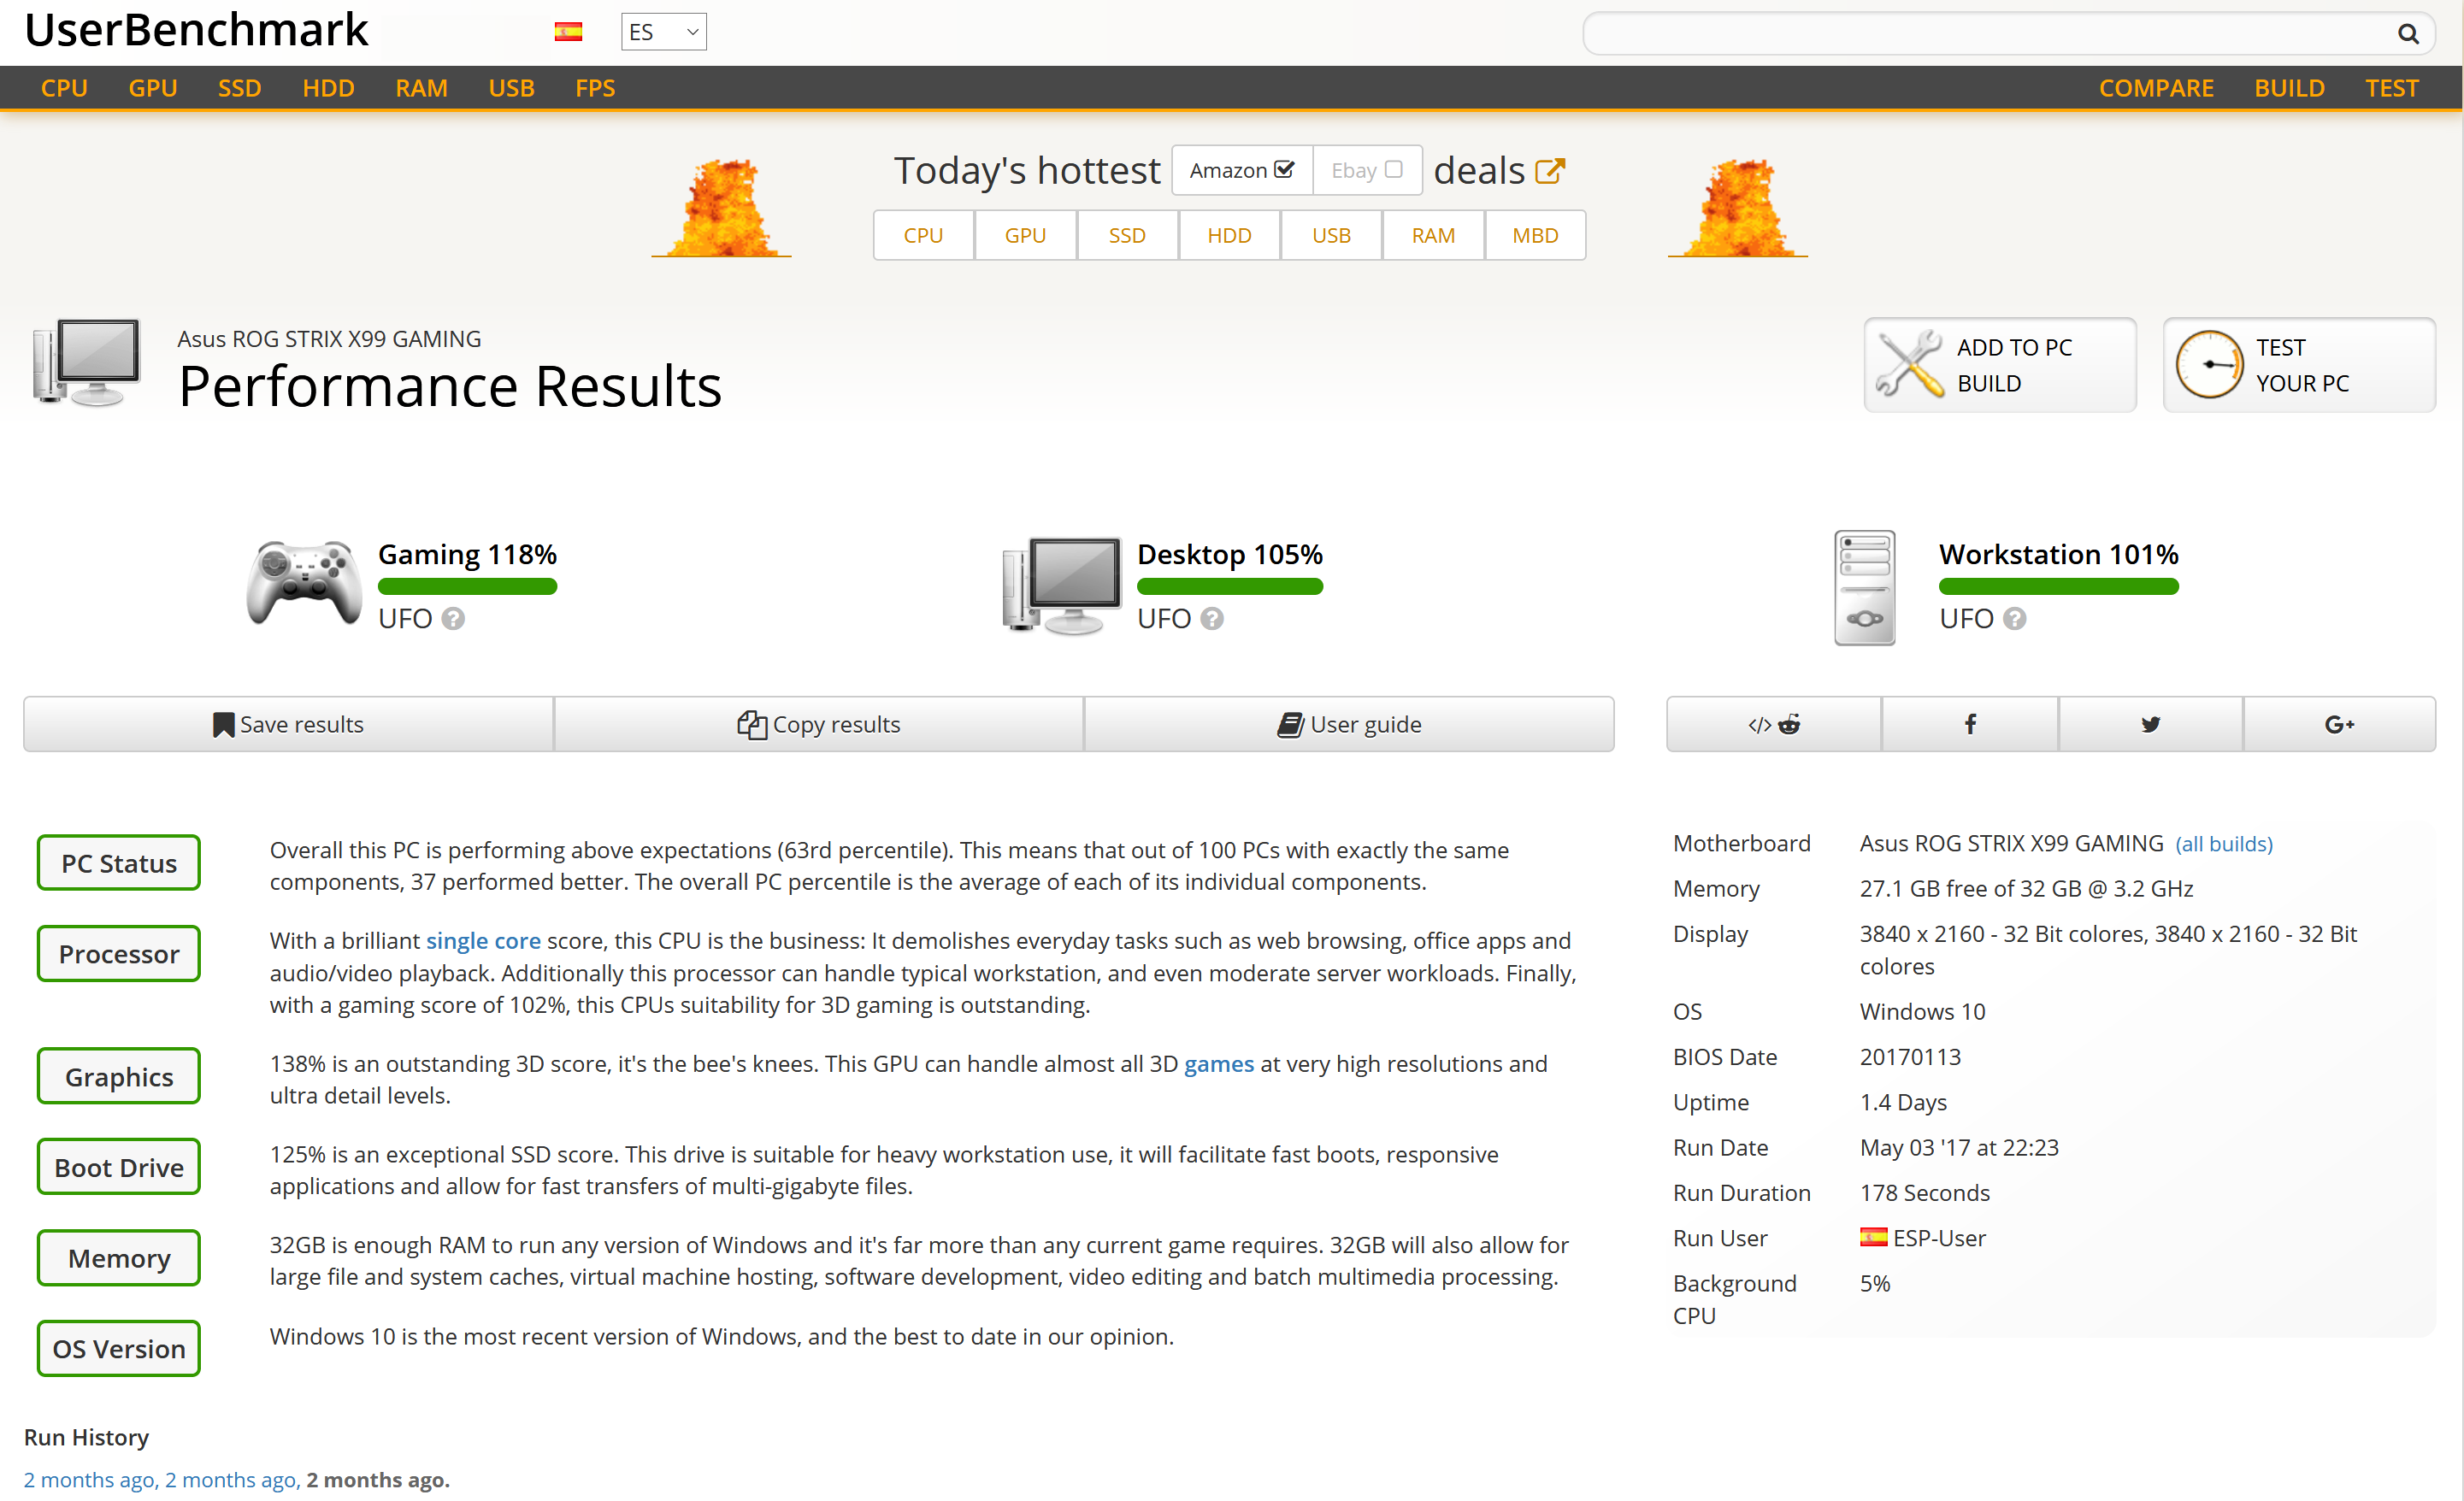Open the SSD nav menu
The width and height of the screenshot is (2464, 1501).
point(239,88)
